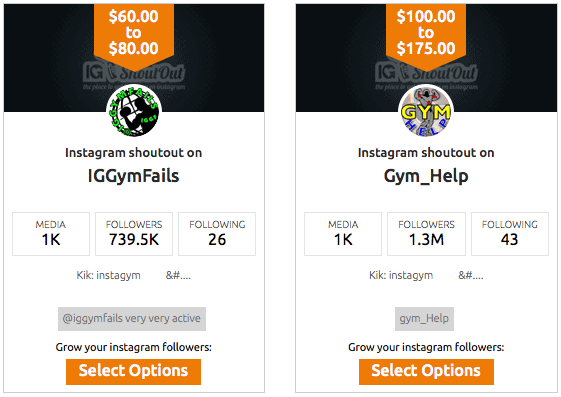Viewport: 561px width, 397px height.
Task: Click the Gym_Help media 1K box
Action: [343, 234]
